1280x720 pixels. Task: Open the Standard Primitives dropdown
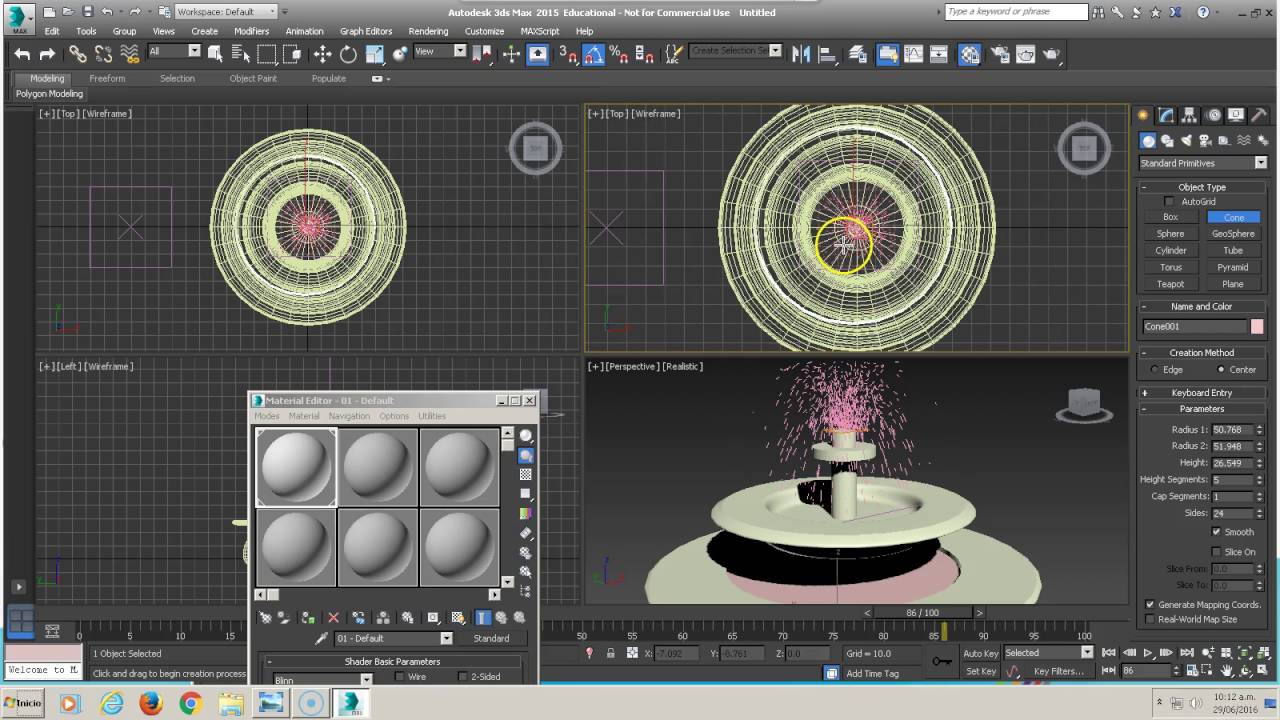tap(1203, 163)
